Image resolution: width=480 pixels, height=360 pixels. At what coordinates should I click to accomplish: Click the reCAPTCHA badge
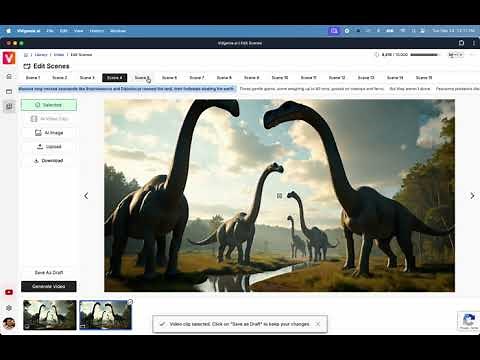click(469, 321)
